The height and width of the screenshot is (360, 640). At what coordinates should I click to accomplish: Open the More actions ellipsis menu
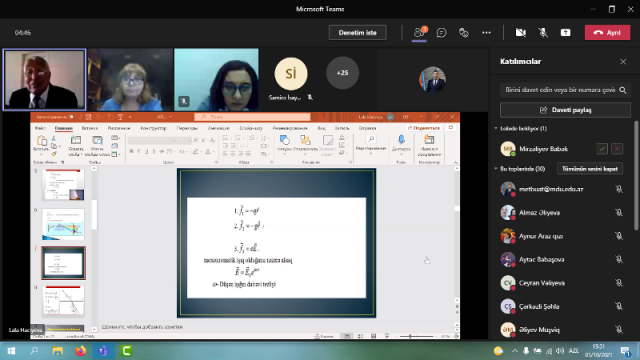(x=486, y=33)
